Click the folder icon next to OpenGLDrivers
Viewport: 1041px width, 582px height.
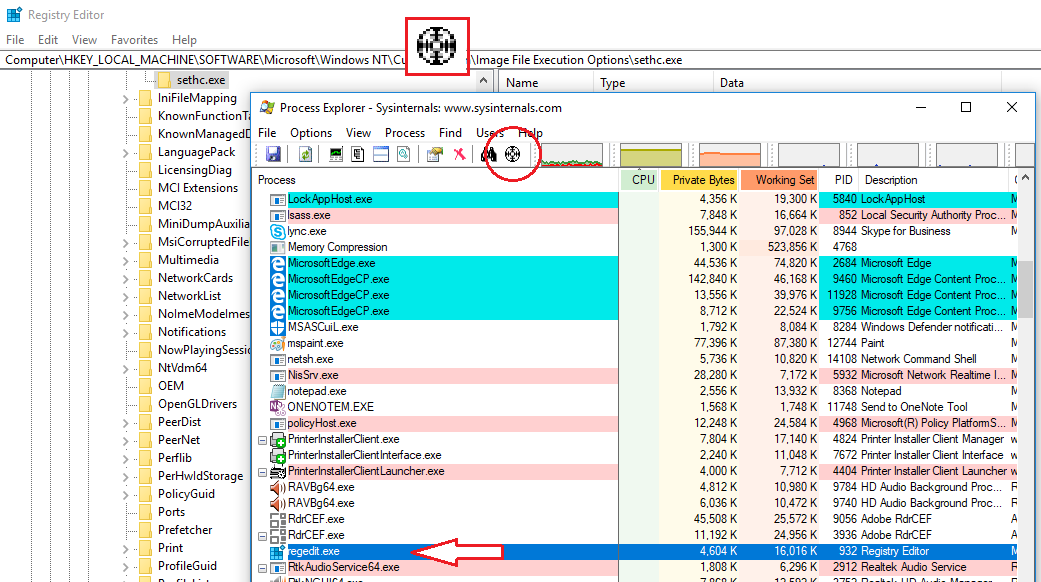click(x=145, y=404)
